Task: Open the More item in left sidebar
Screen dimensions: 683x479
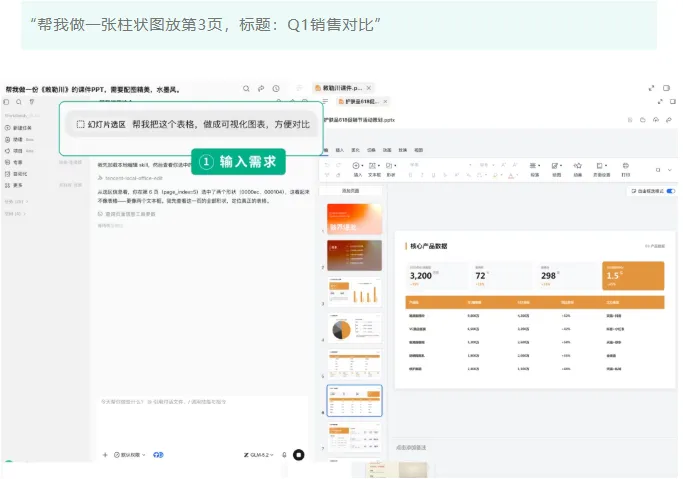Action: [14, 185]
